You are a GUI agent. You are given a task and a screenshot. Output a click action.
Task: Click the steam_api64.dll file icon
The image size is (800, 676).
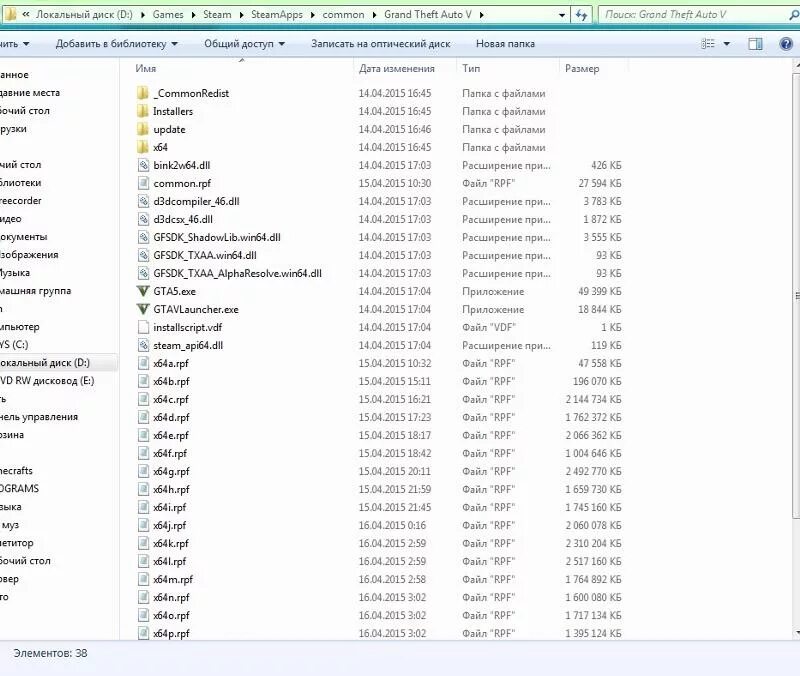point(143,345)
